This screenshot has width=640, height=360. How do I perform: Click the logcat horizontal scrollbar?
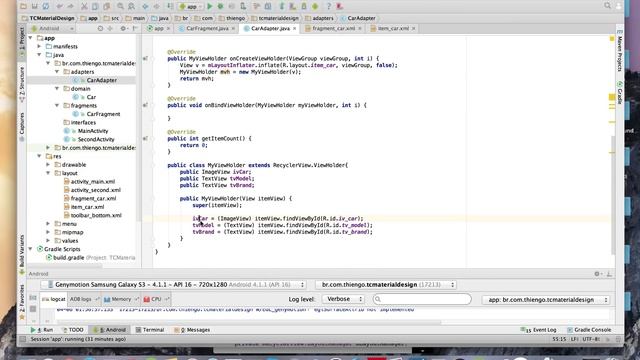249,322
